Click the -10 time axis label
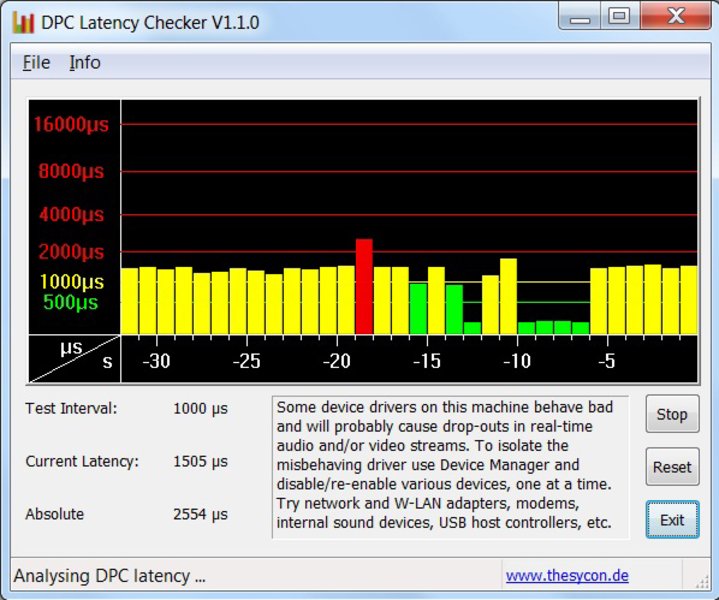The height and width of the screenshot is (600, 719). (x=517, y=361)
